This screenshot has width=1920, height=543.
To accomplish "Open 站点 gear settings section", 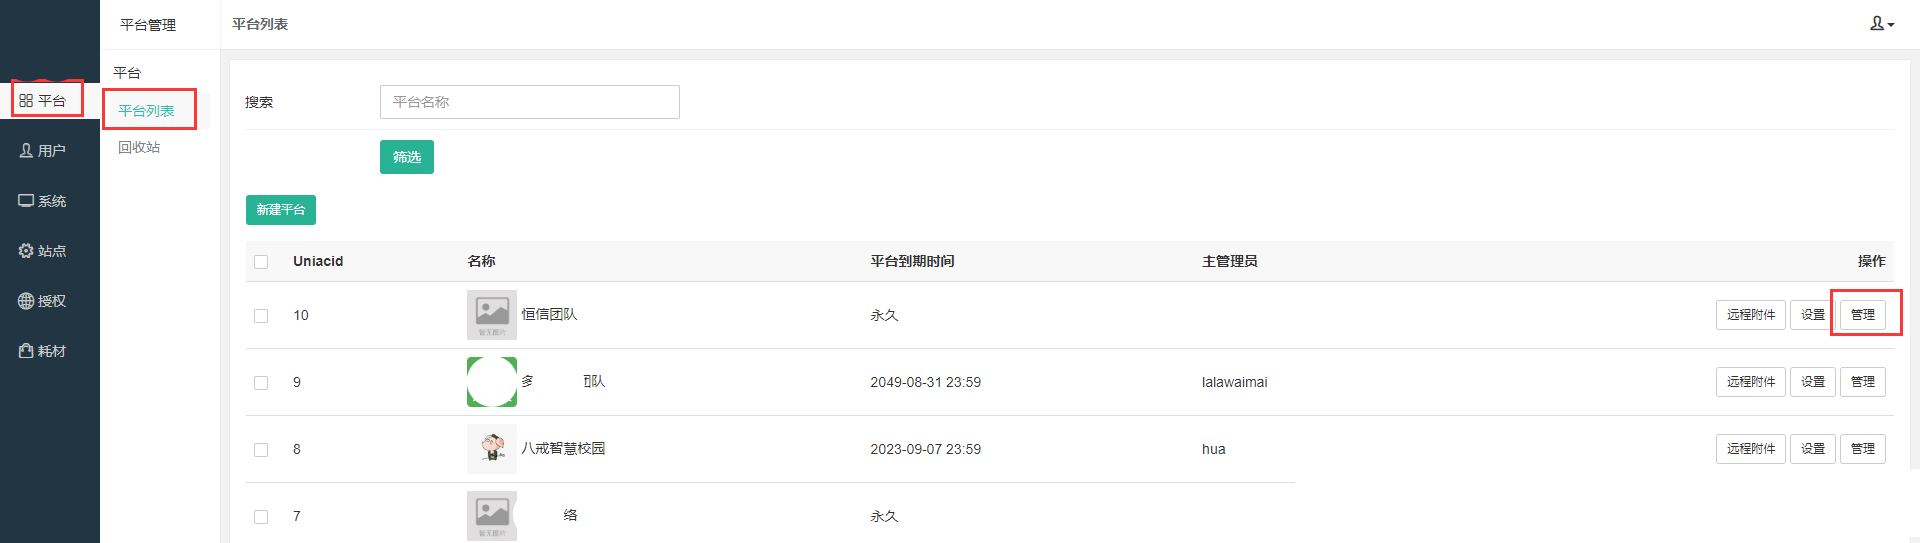I will [x=42, y=251].
